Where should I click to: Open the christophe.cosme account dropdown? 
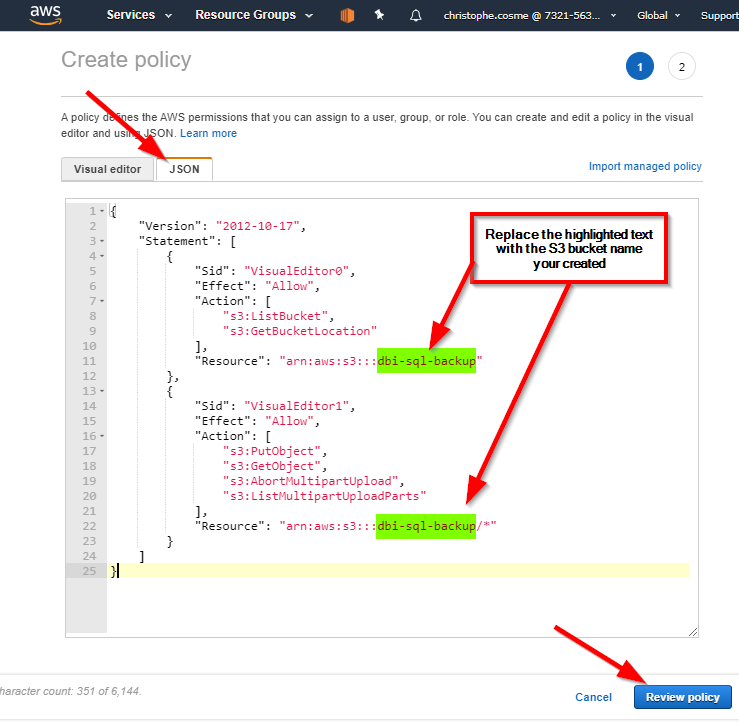click(530, 16)
